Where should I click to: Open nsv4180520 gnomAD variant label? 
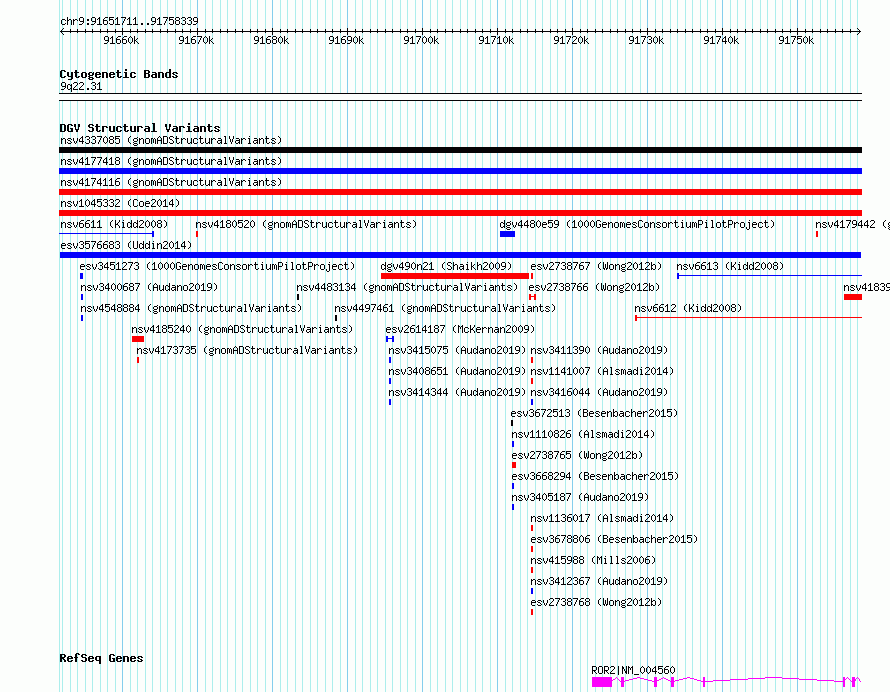point(306,224)
